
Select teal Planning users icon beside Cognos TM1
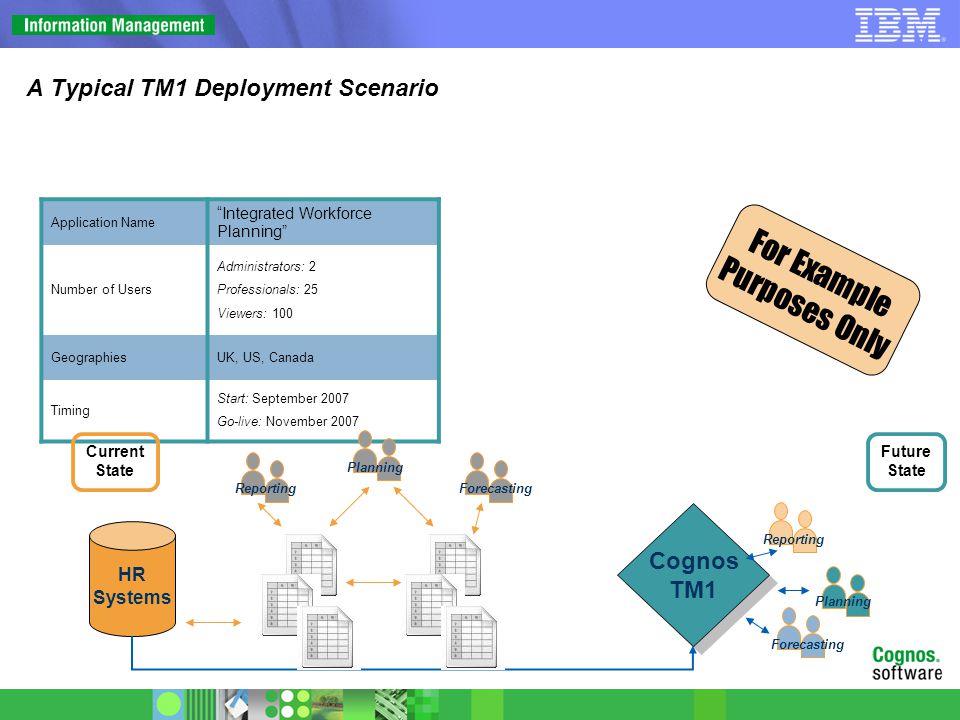[845, 591]
